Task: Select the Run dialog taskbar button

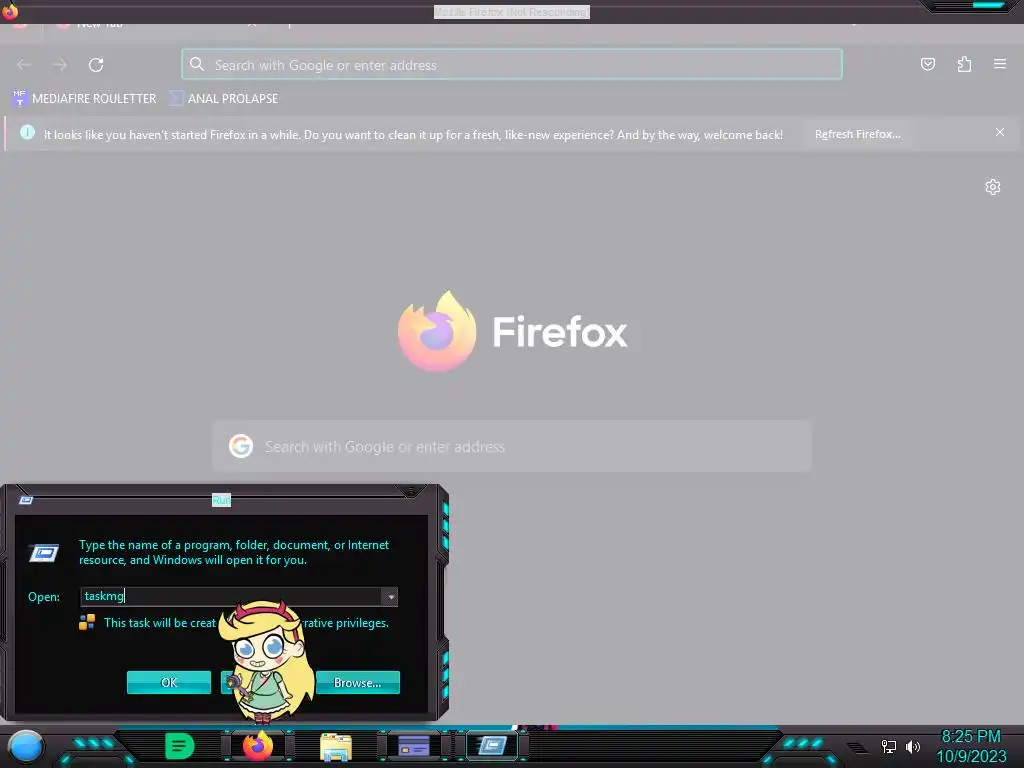Action: (492, 746)
